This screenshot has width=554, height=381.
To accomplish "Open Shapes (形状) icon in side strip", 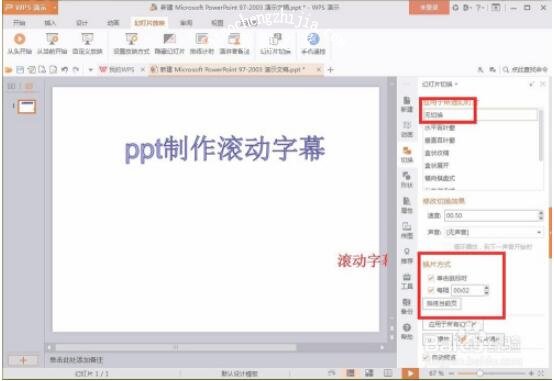I will pos(407,180).
